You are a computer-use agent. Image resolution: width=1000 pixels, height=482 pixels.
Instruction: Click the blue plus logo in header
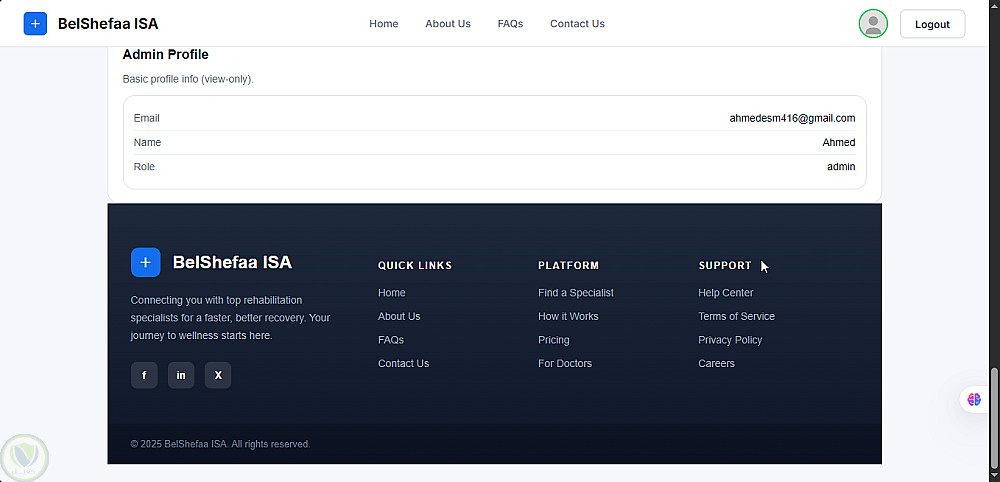click(x=35, y=24)
